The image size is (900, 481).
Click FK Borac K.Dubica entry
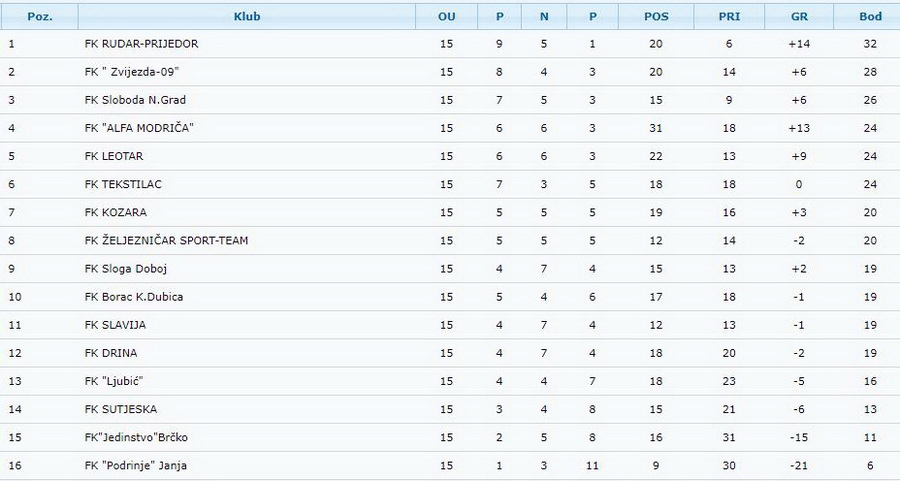point(134,297)
